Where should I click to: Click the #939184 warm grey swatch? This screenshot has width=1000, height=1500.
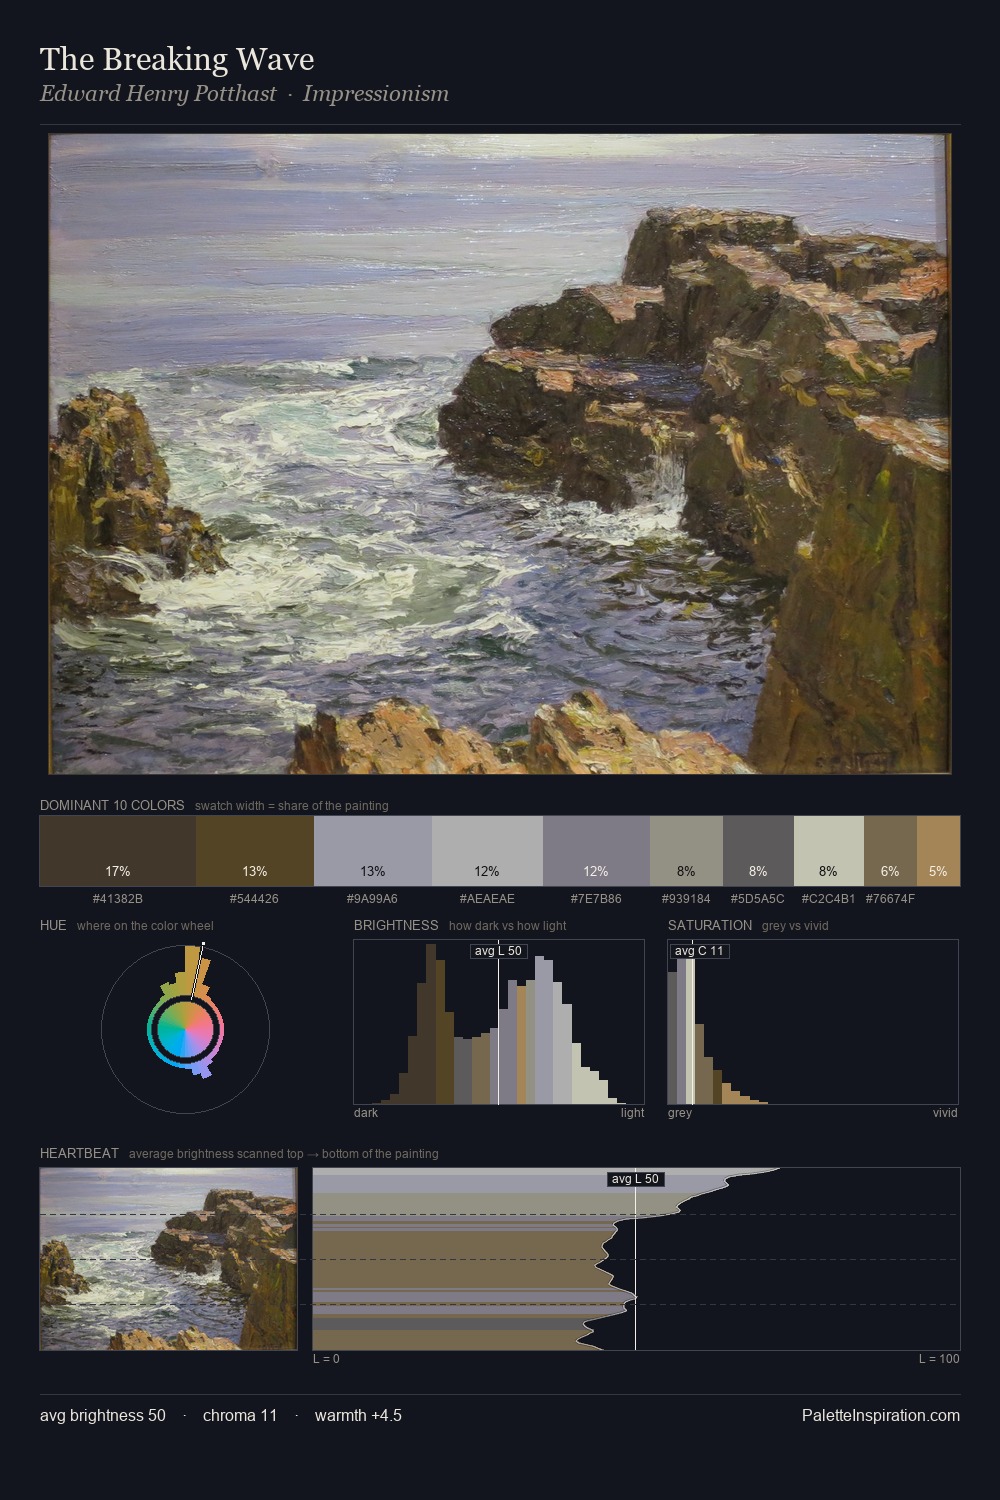pos(686,851)
